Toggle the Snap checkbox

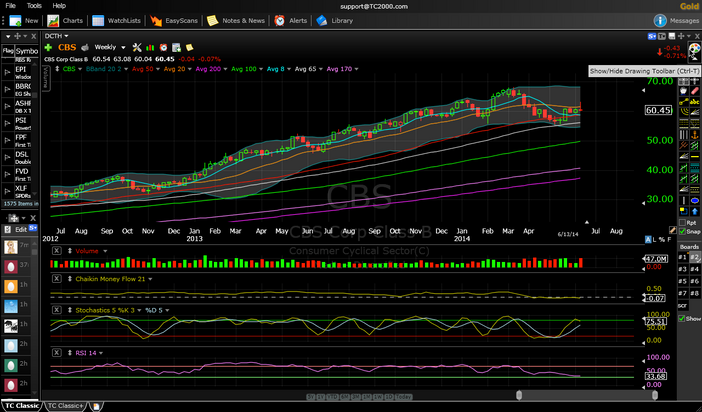point(682,231)
